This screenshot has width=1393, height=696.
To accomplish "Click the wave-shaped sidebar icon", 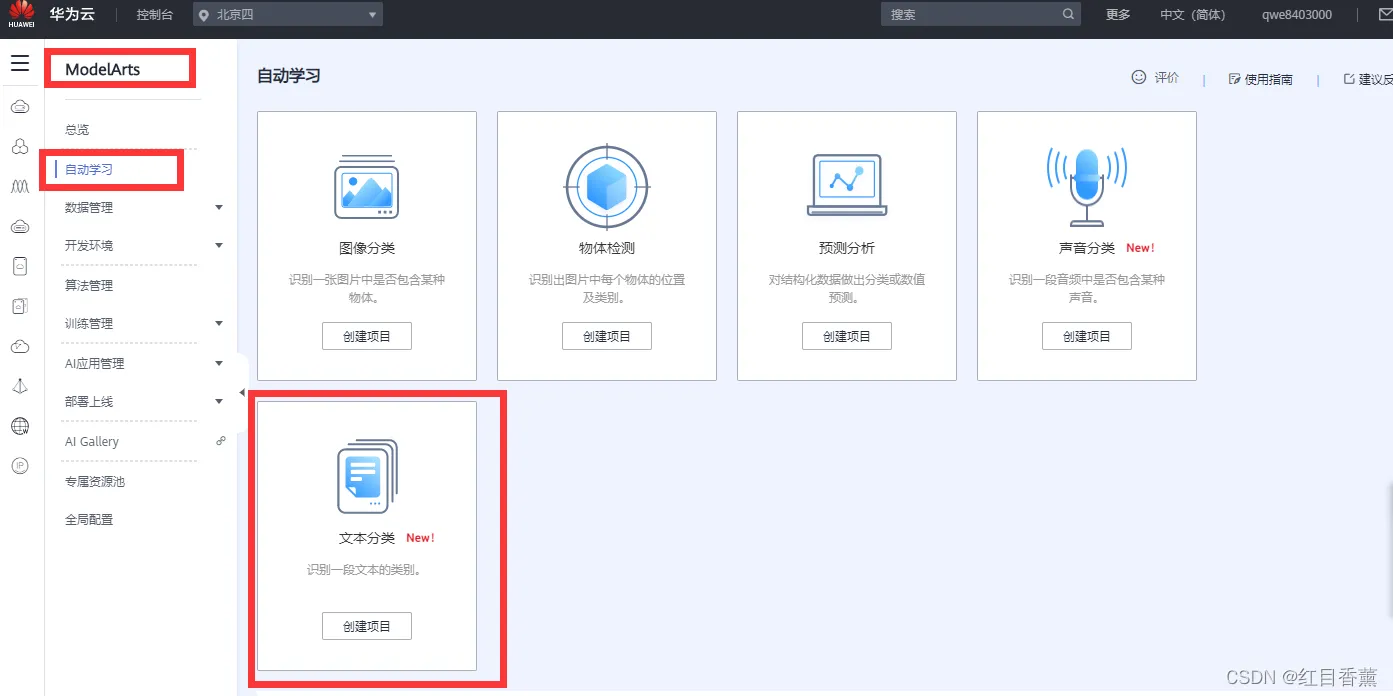I will coord(20,187).
